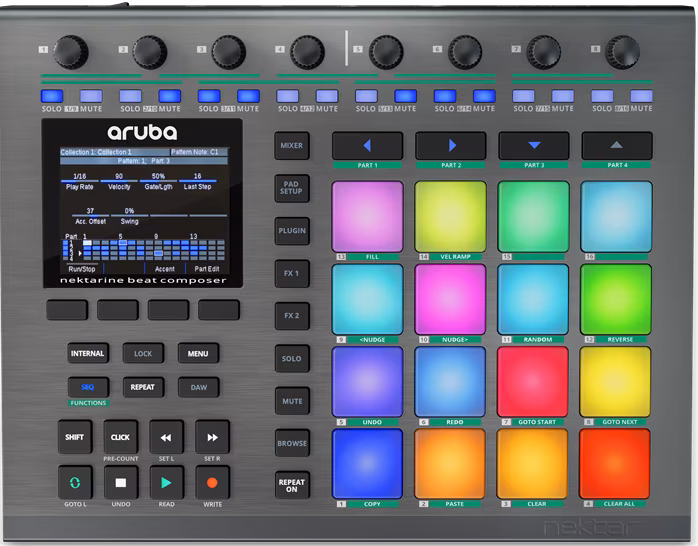Tap orange pad 2 labeled PASTE

450,464
